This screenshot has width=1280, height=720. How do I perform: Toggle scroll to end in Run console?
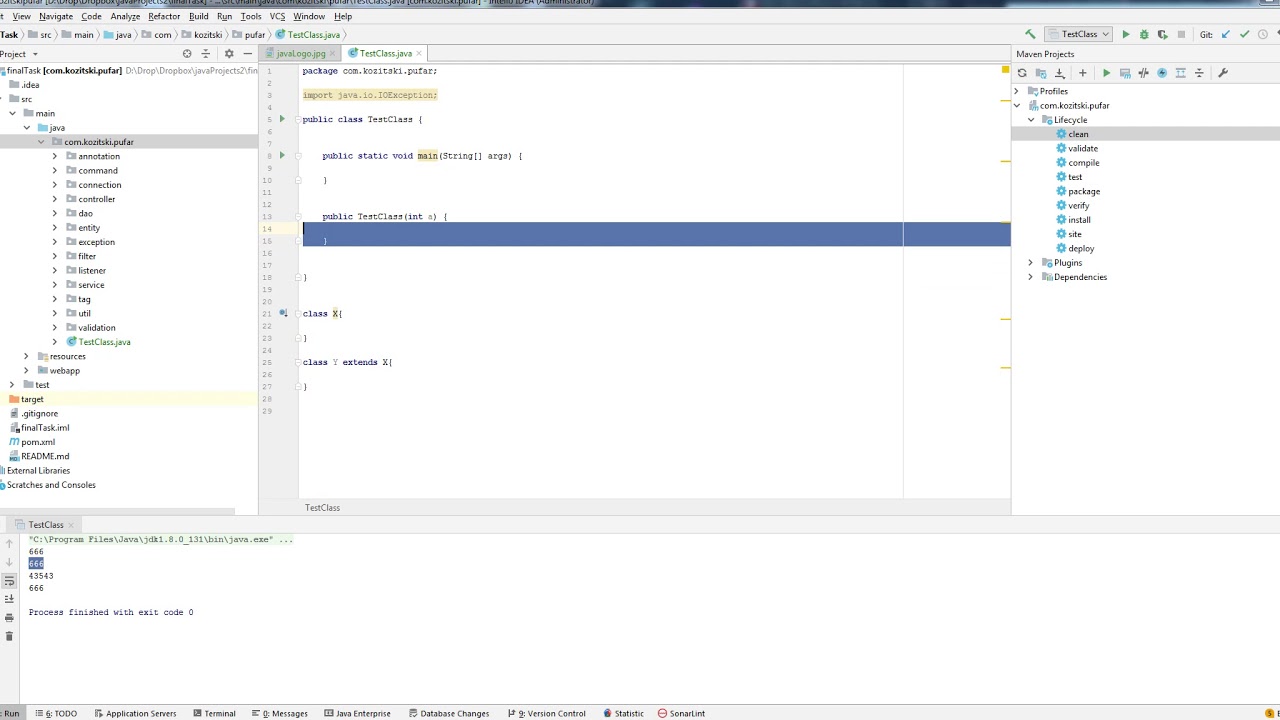point(9,599)
